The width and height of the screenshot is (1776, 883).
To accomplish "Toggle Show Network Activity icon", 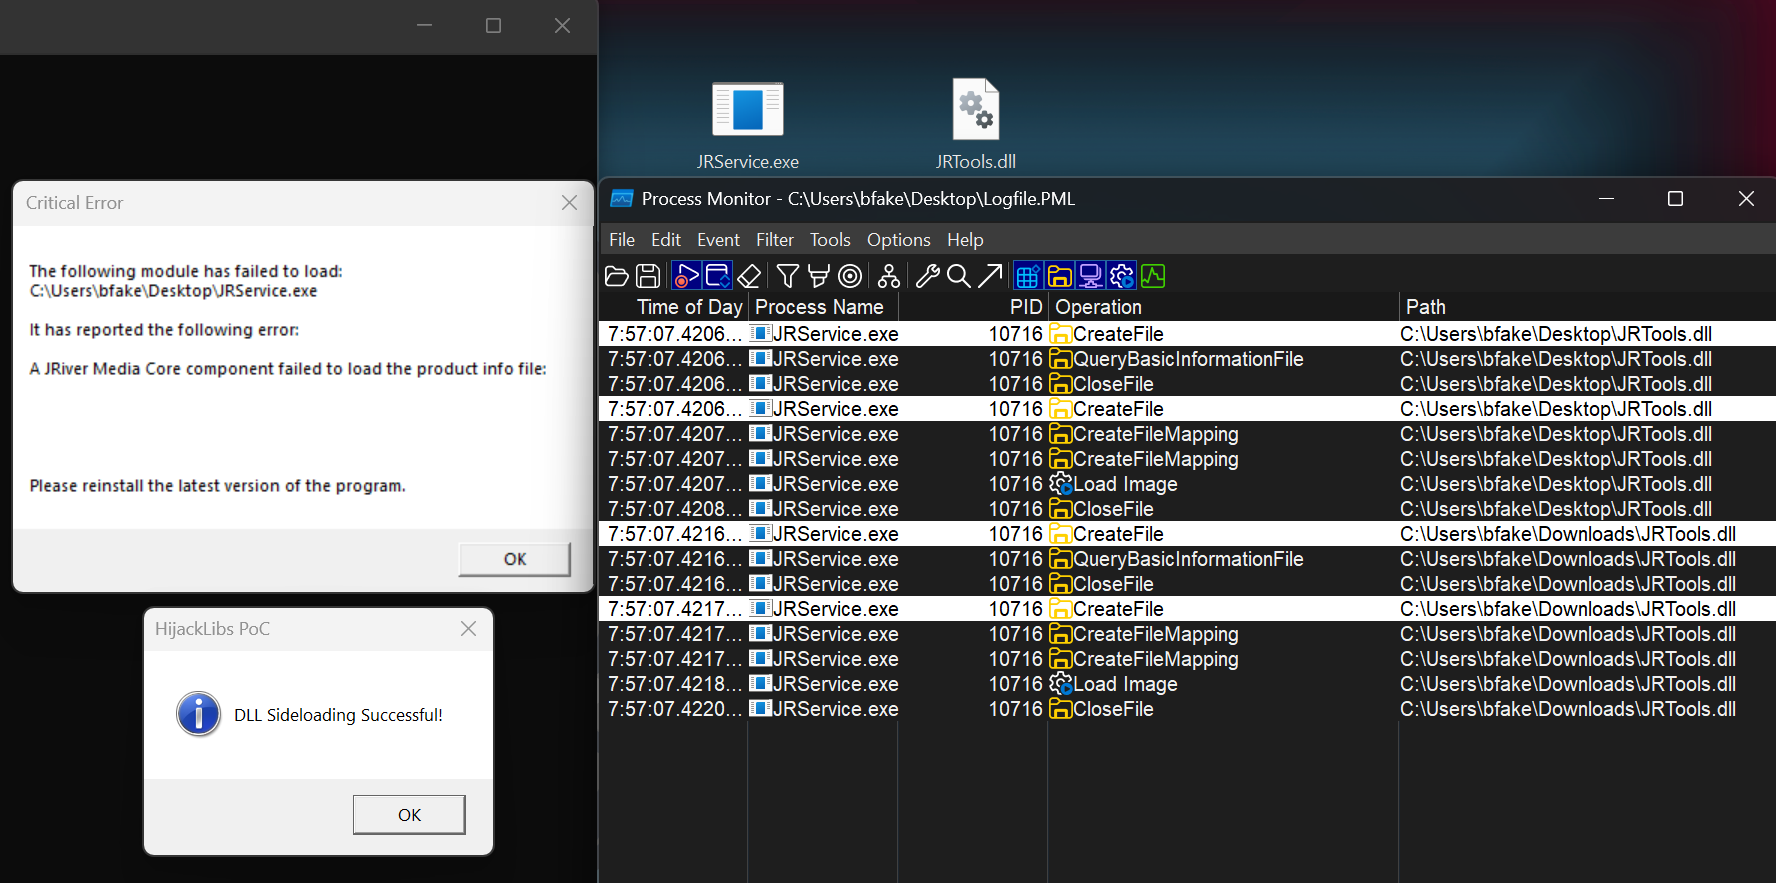I will tap(1090, 276).
